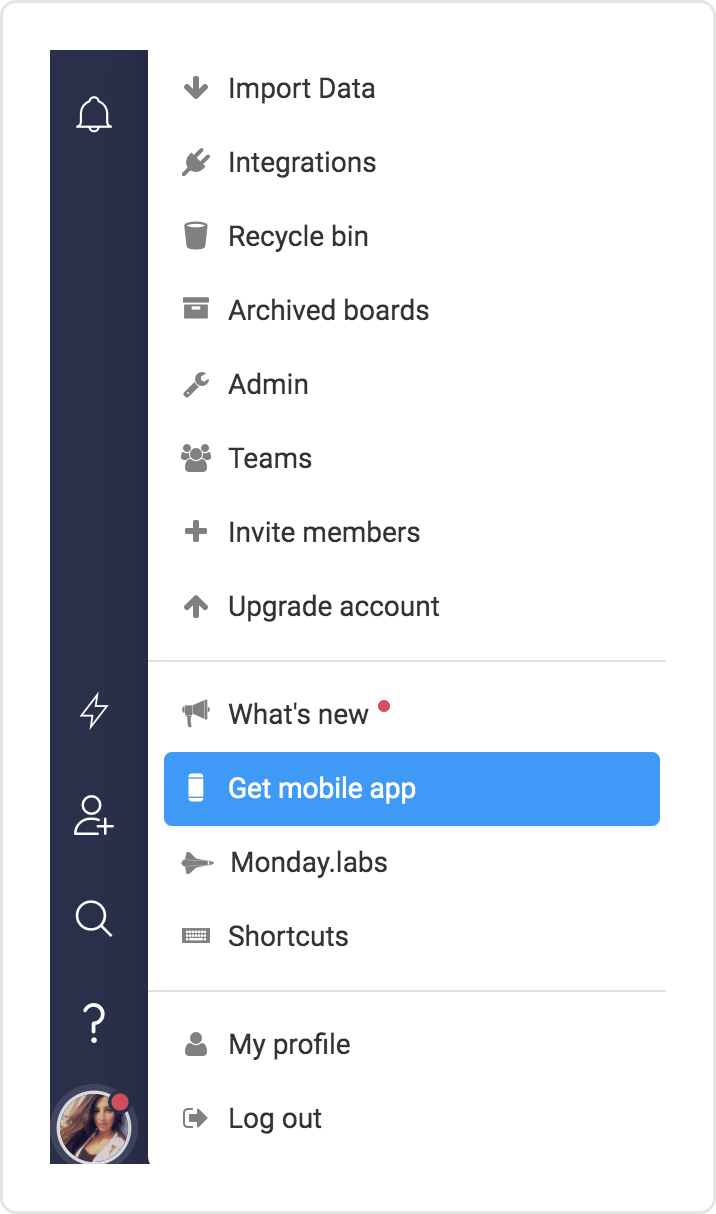Click the trash icon beside Recycle bin
Viewport: 716px width, 1214px height.
tap(196, 236)
